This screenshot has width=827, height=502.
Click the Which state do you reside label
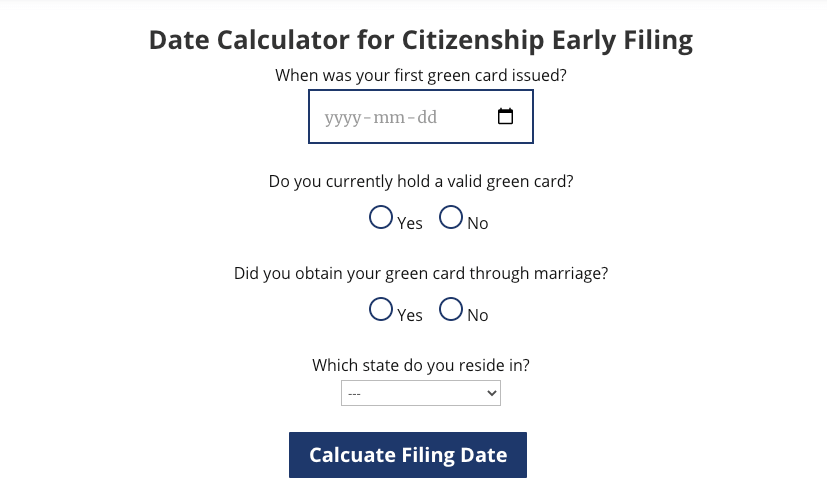point(421,365)
